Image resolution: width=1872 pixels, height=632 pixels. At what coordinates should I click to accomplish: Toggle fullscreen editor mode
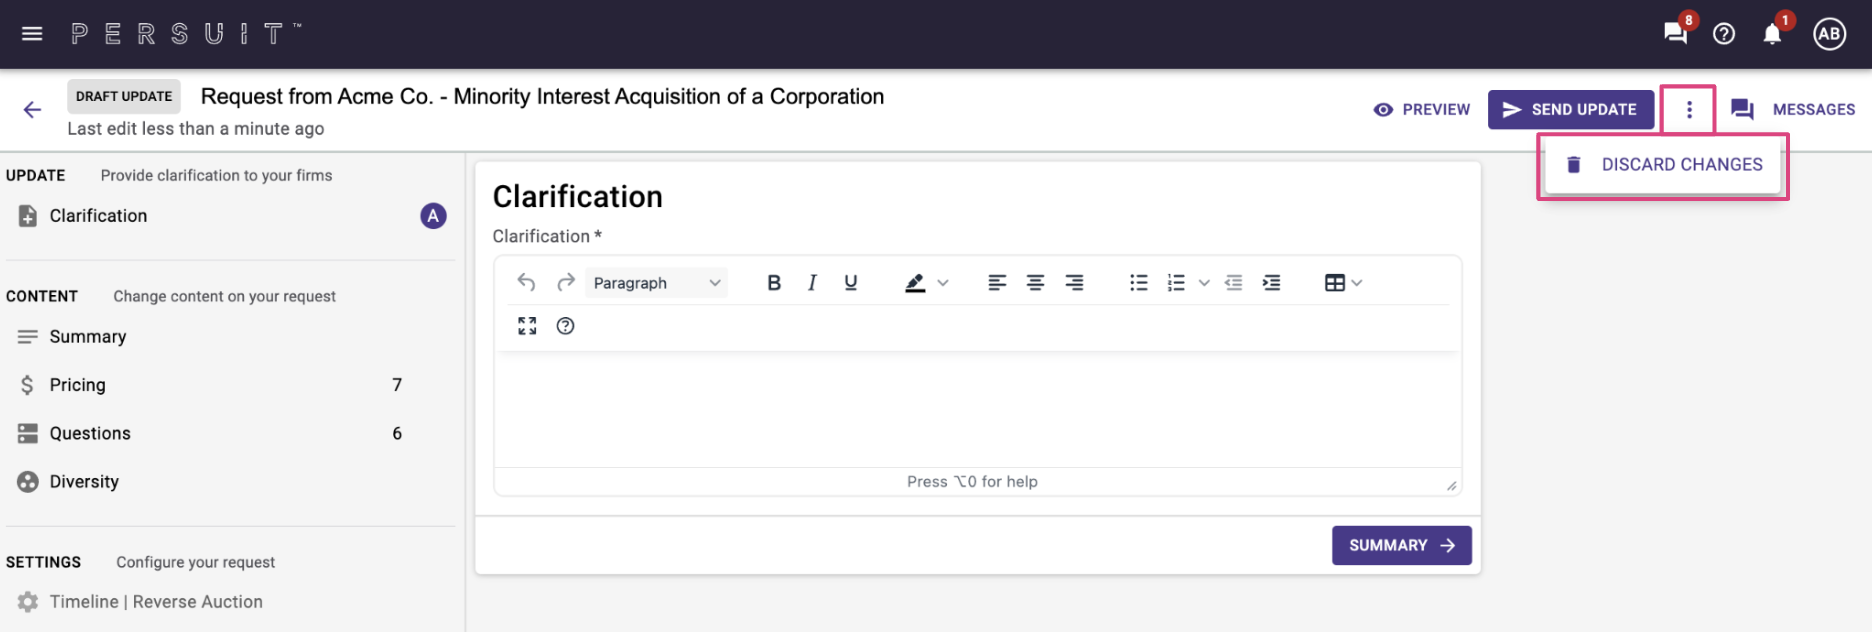coord(527,326)
